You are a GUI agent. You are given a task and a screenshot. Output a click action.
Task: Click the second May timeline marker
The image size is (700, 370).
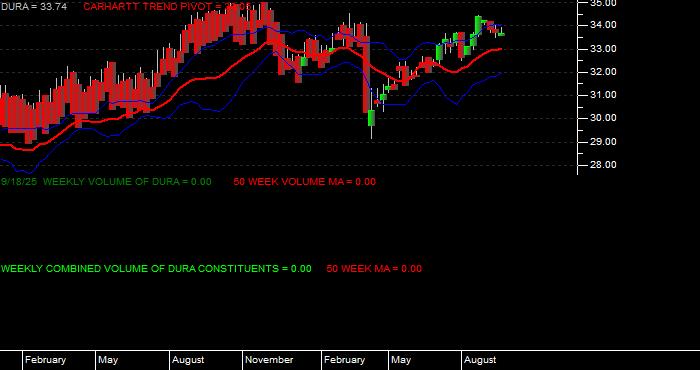tap(400, 360)
